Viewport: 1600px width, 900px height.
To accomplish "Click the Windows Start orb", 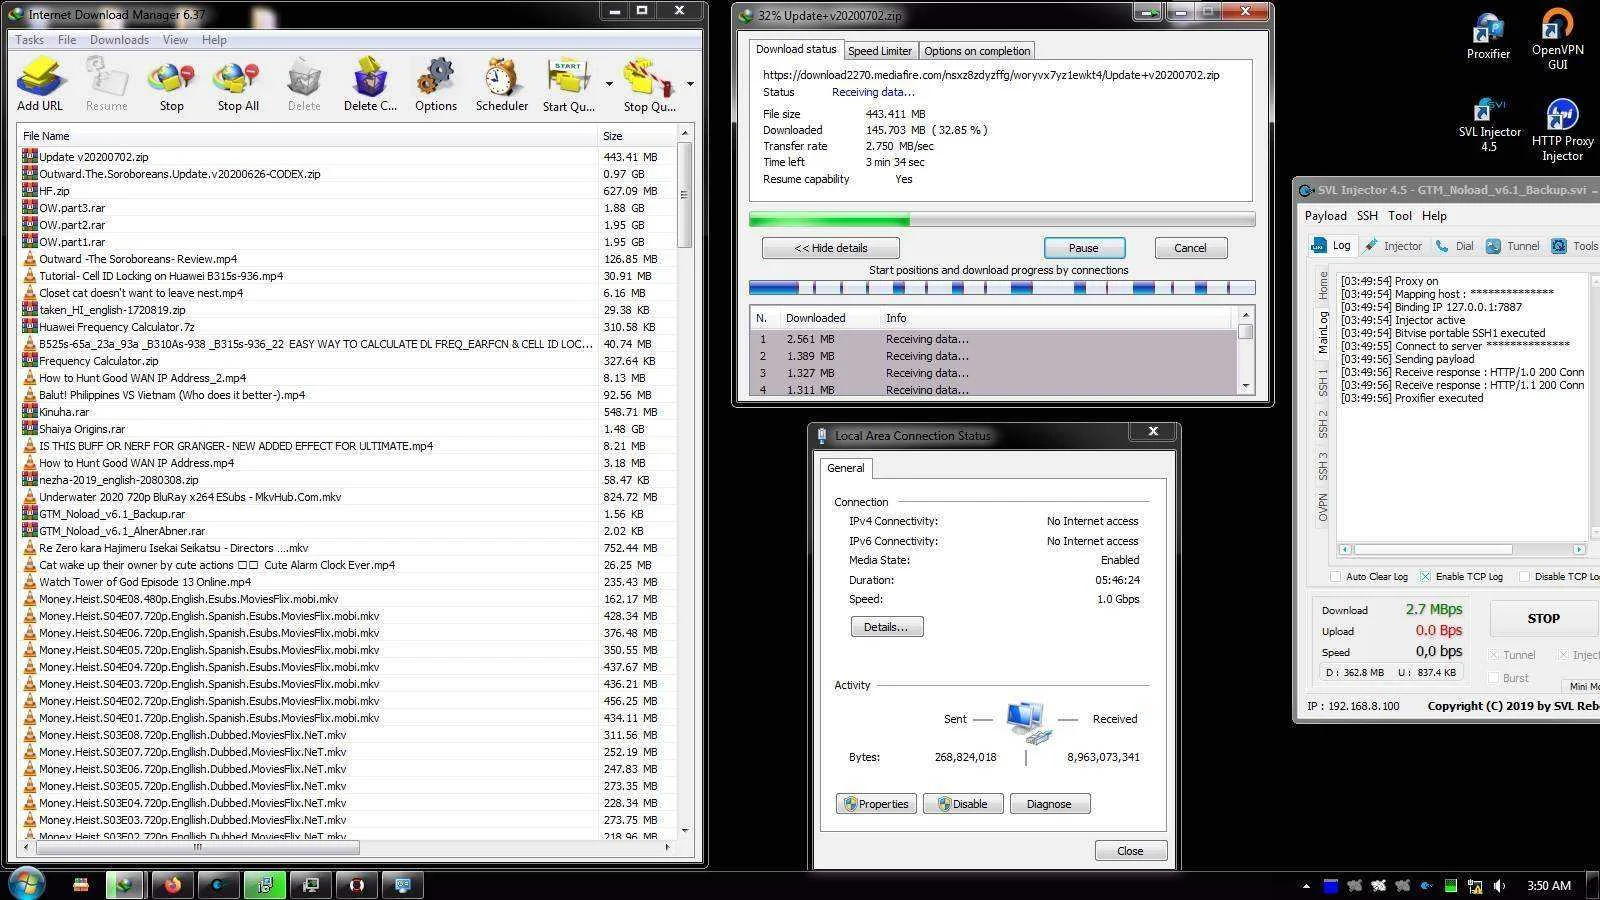I will [26, 884].
